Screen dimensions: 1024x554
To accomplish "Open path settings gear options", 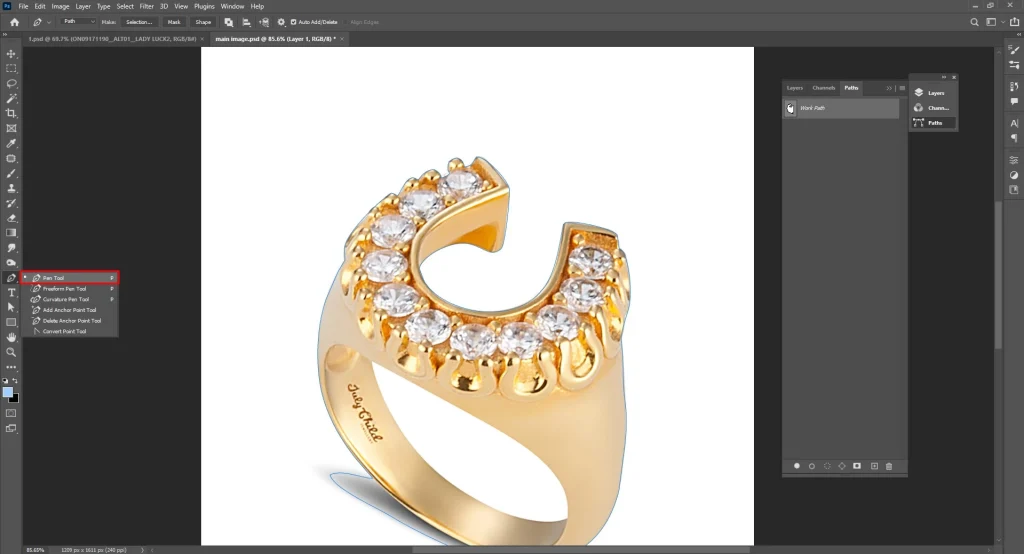I will [280, 21].
